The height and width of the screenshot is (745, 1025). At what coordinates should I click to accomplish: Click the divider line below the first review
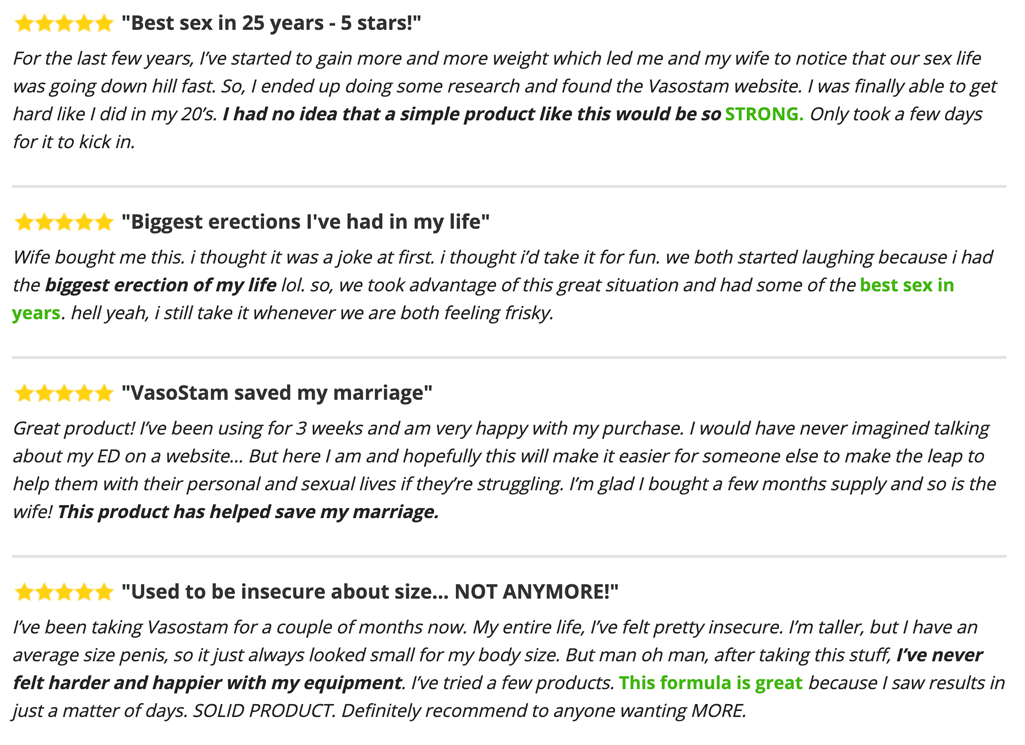509,186
